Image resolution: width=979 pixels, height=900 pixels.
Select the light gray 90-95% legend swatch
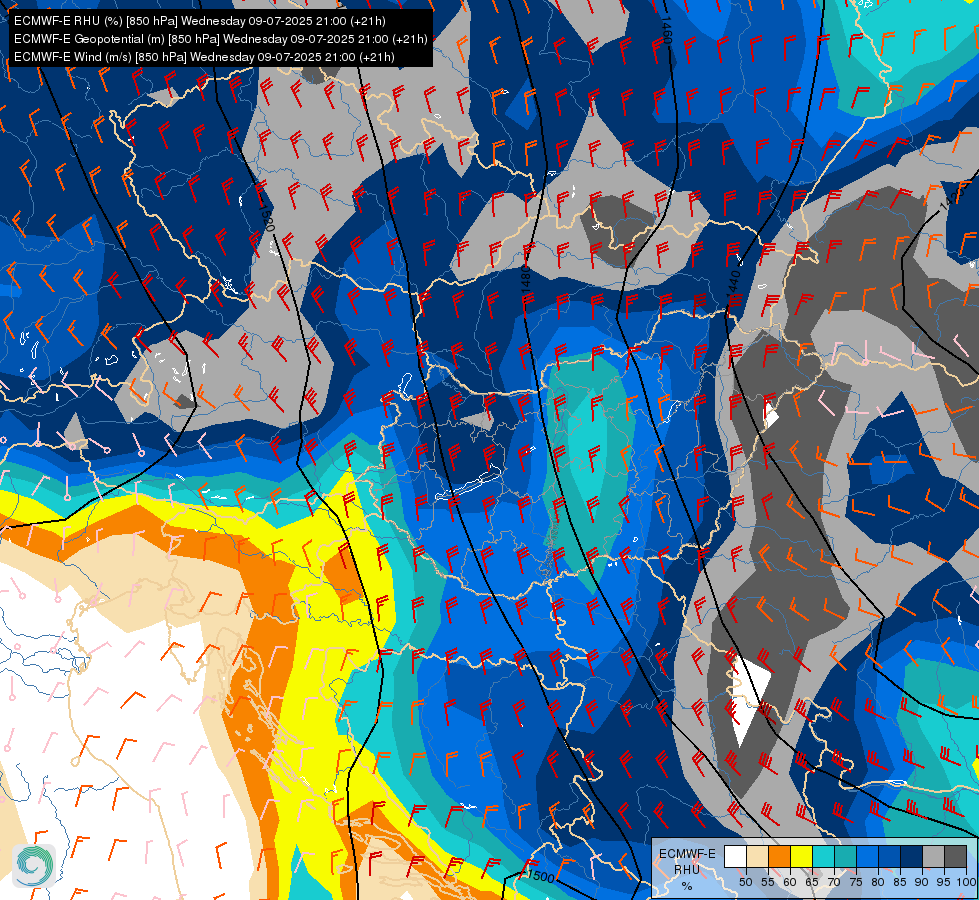(934, 856)
